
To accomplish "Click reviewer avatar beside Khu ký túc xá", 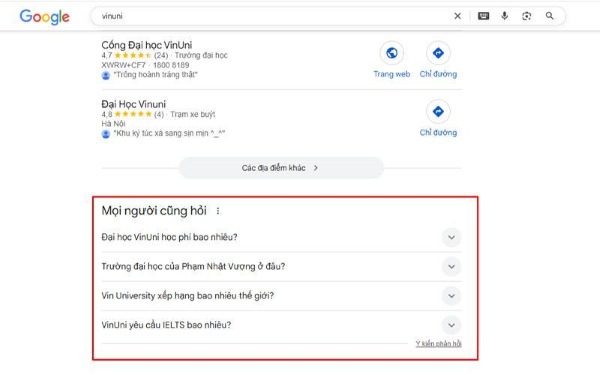I will point(106,134).
